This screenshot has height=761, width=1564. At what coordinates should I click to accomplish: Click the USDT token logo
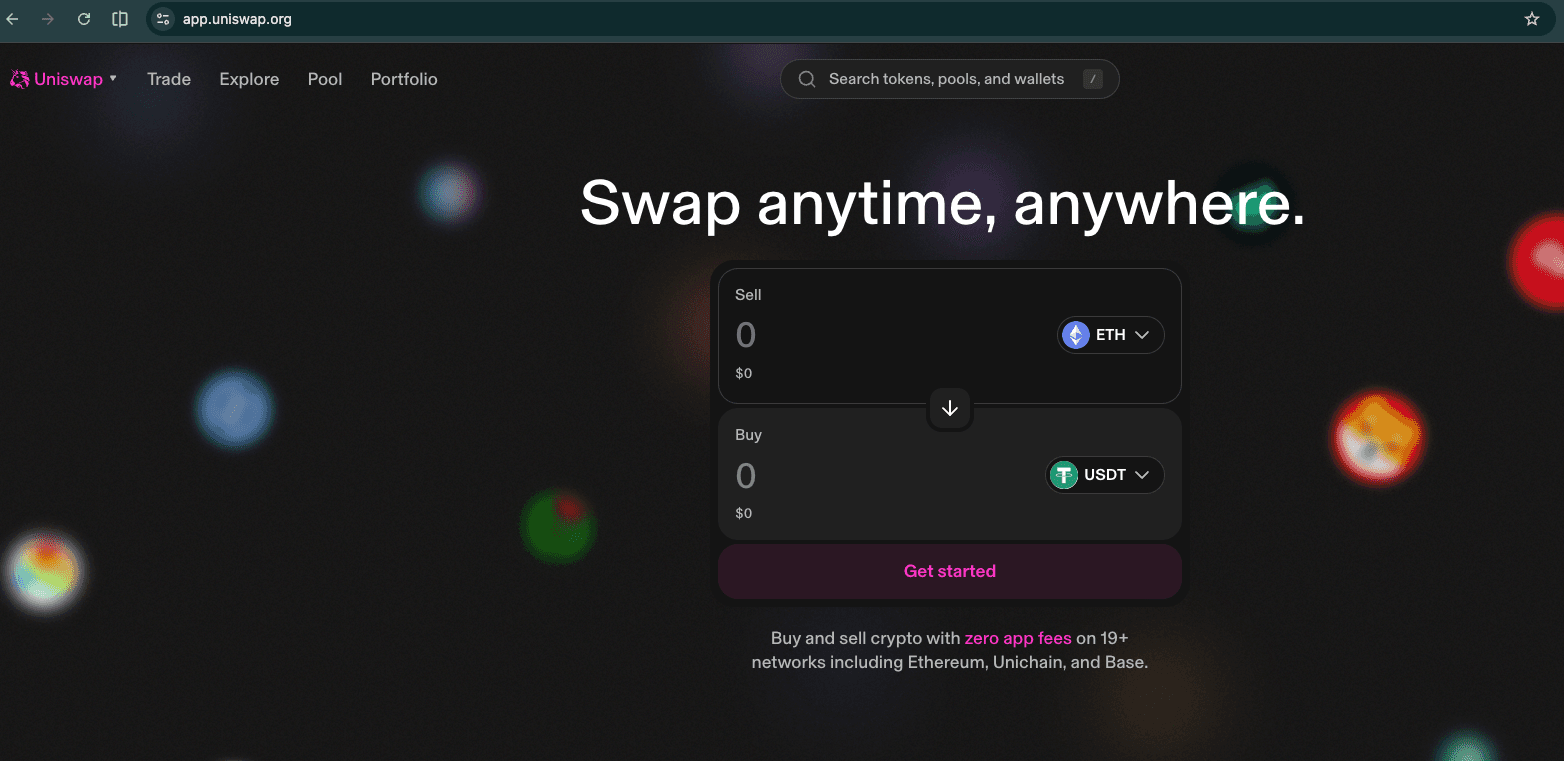[1064, 475]
